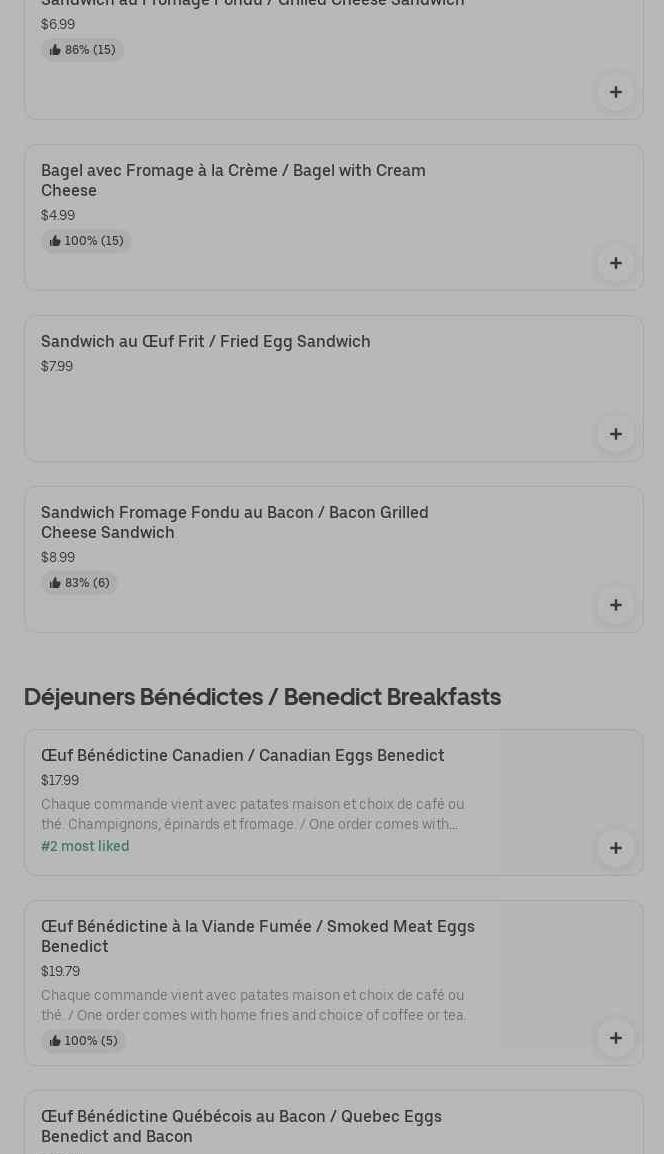Open Œuf Bénédictine Québécois au Bacon item
This screenshot has height=1154, width=664.
pos(241,1126)
